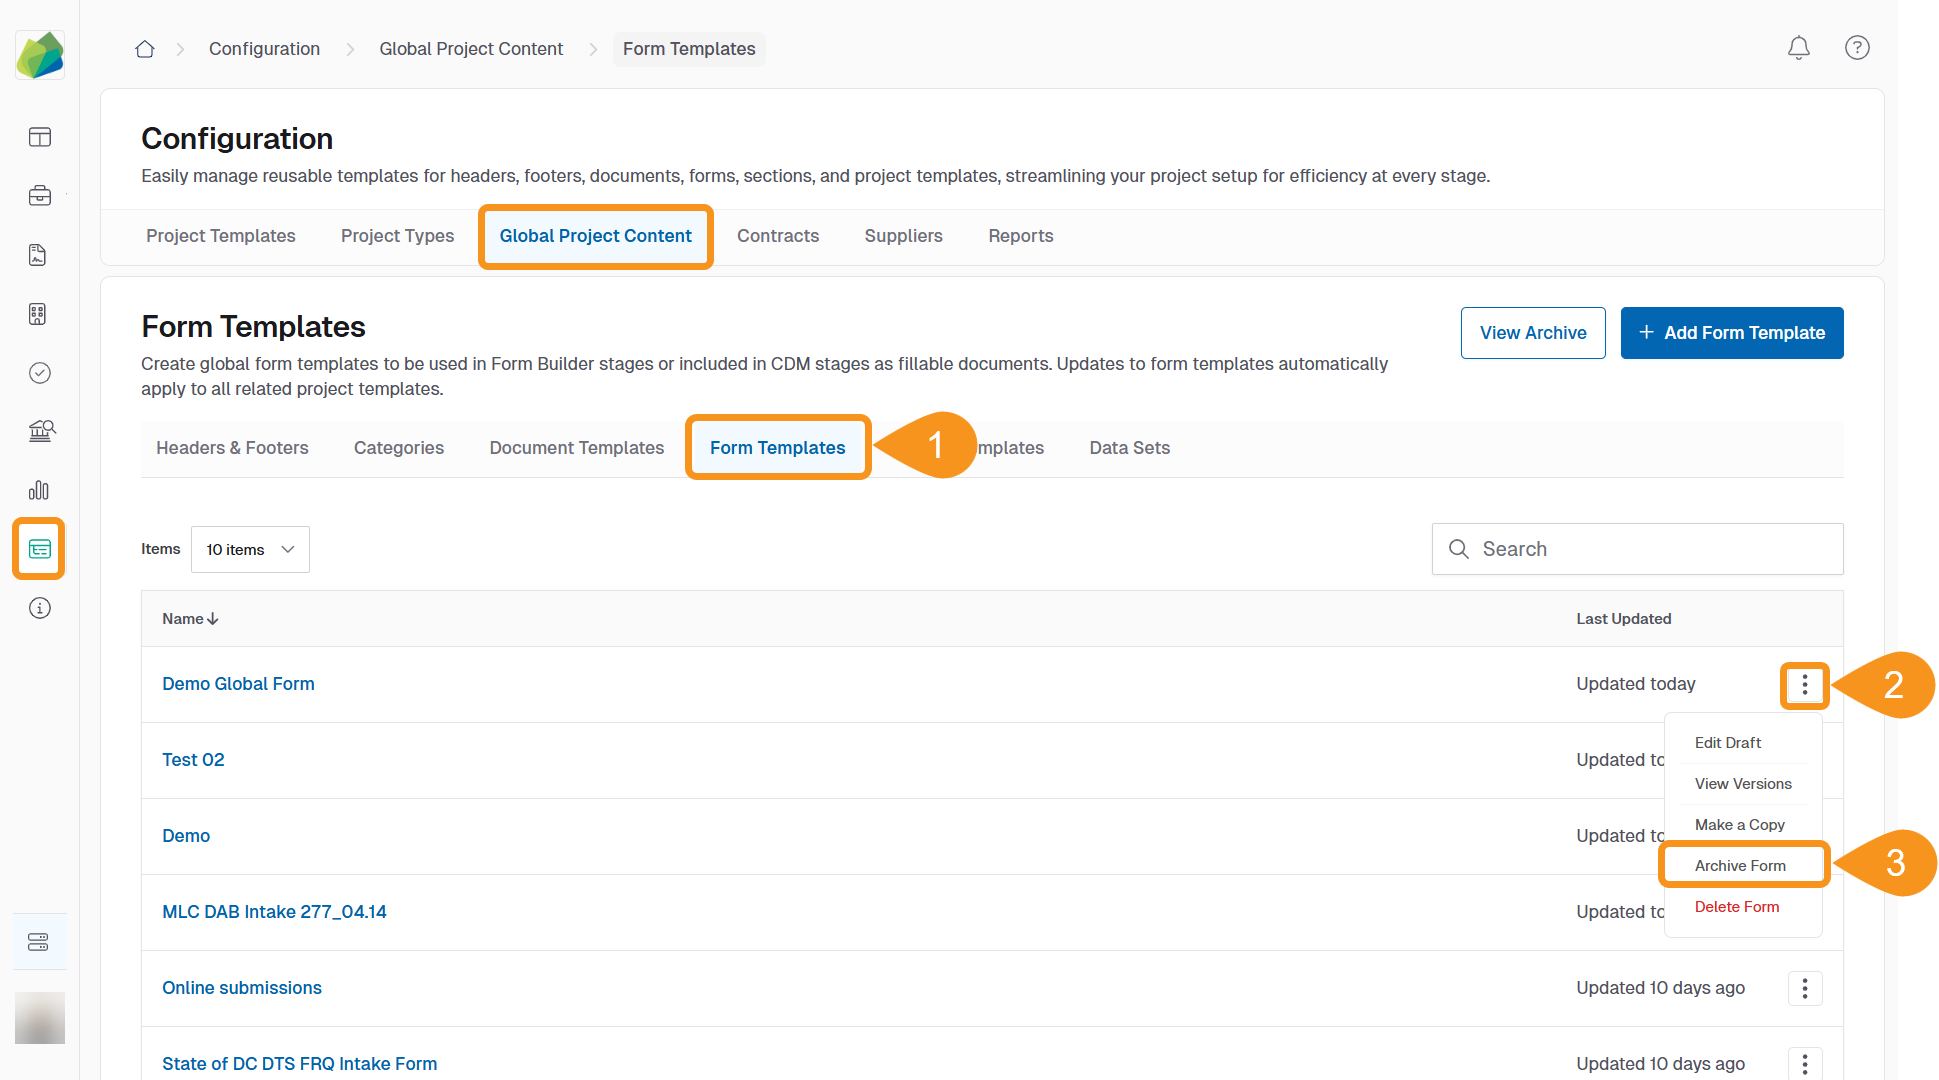Open the MLC DAB Intake 277_04.14 link

(274, 912)
